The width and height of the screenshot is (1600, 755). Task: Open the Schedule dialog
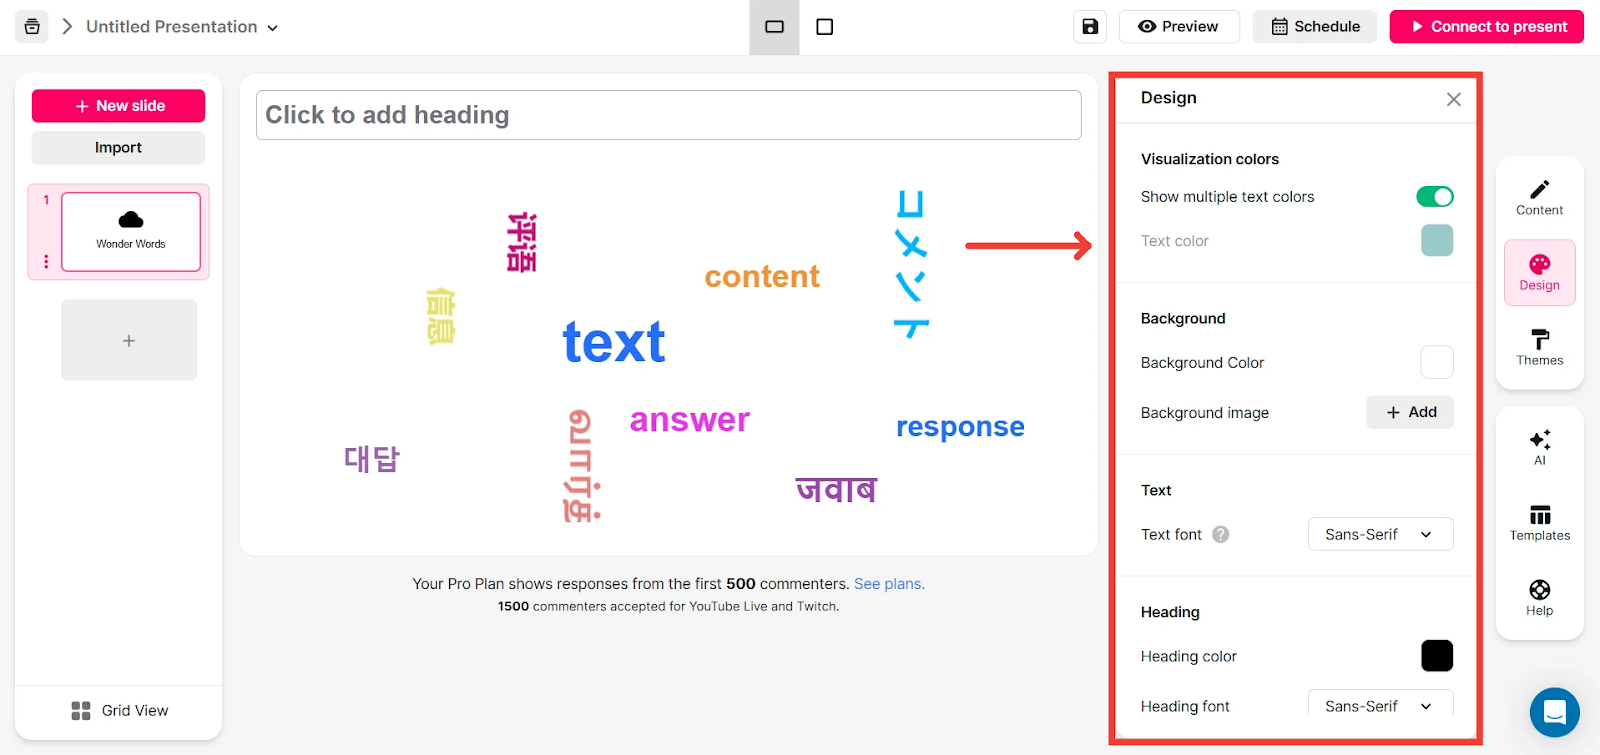click(x=1315, y=27)
